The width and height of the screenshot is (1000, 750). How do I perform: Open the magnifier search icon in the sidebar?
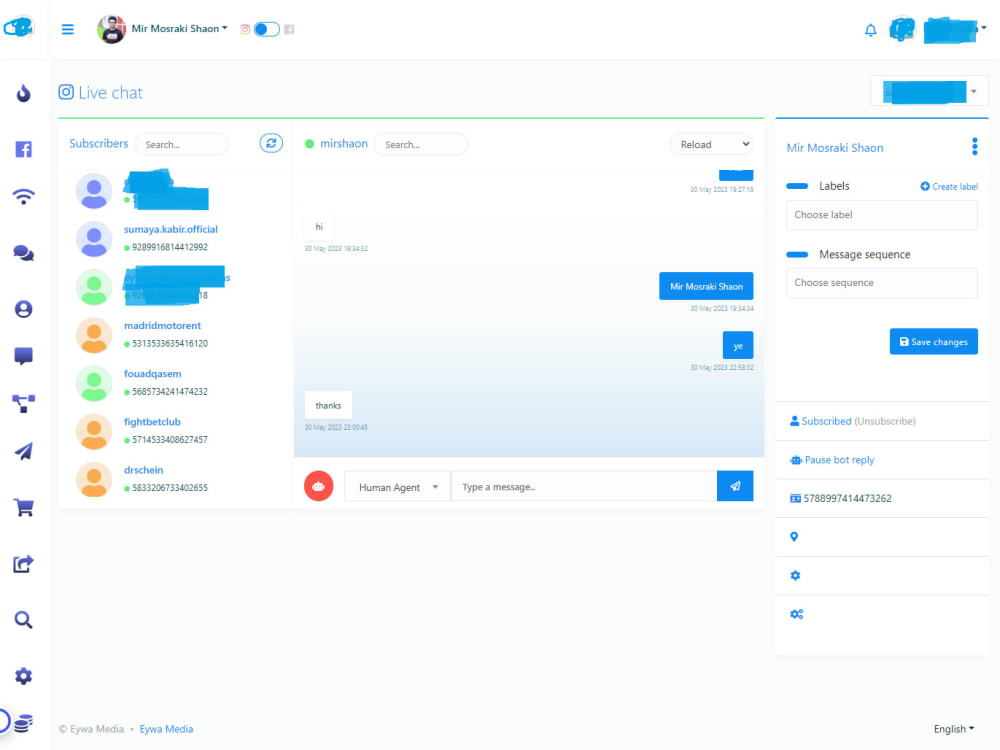[24, 620]
